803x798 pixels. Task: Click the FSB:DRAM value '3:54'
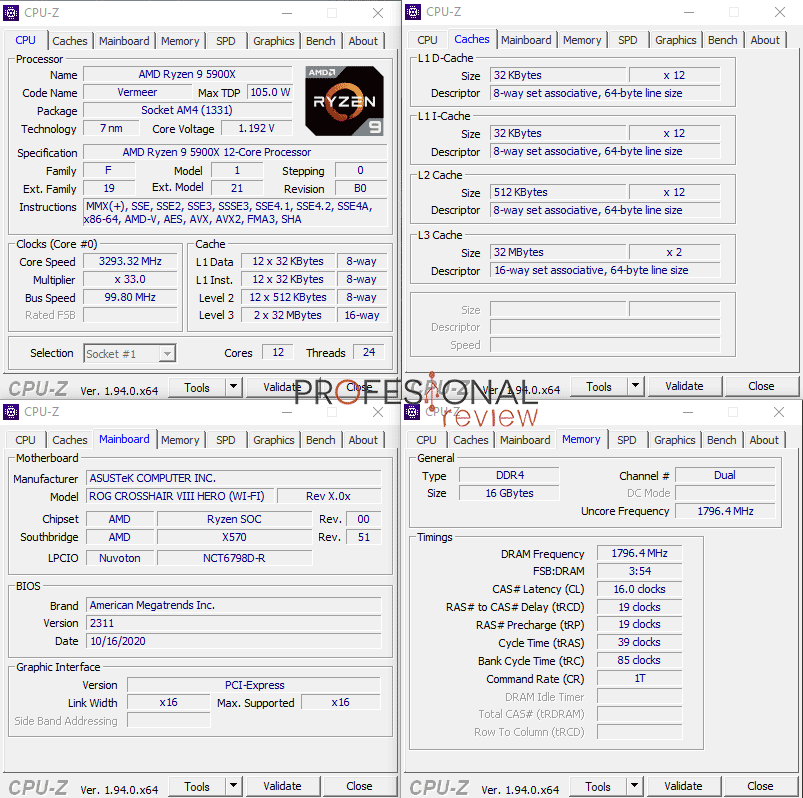click(640, 571)
